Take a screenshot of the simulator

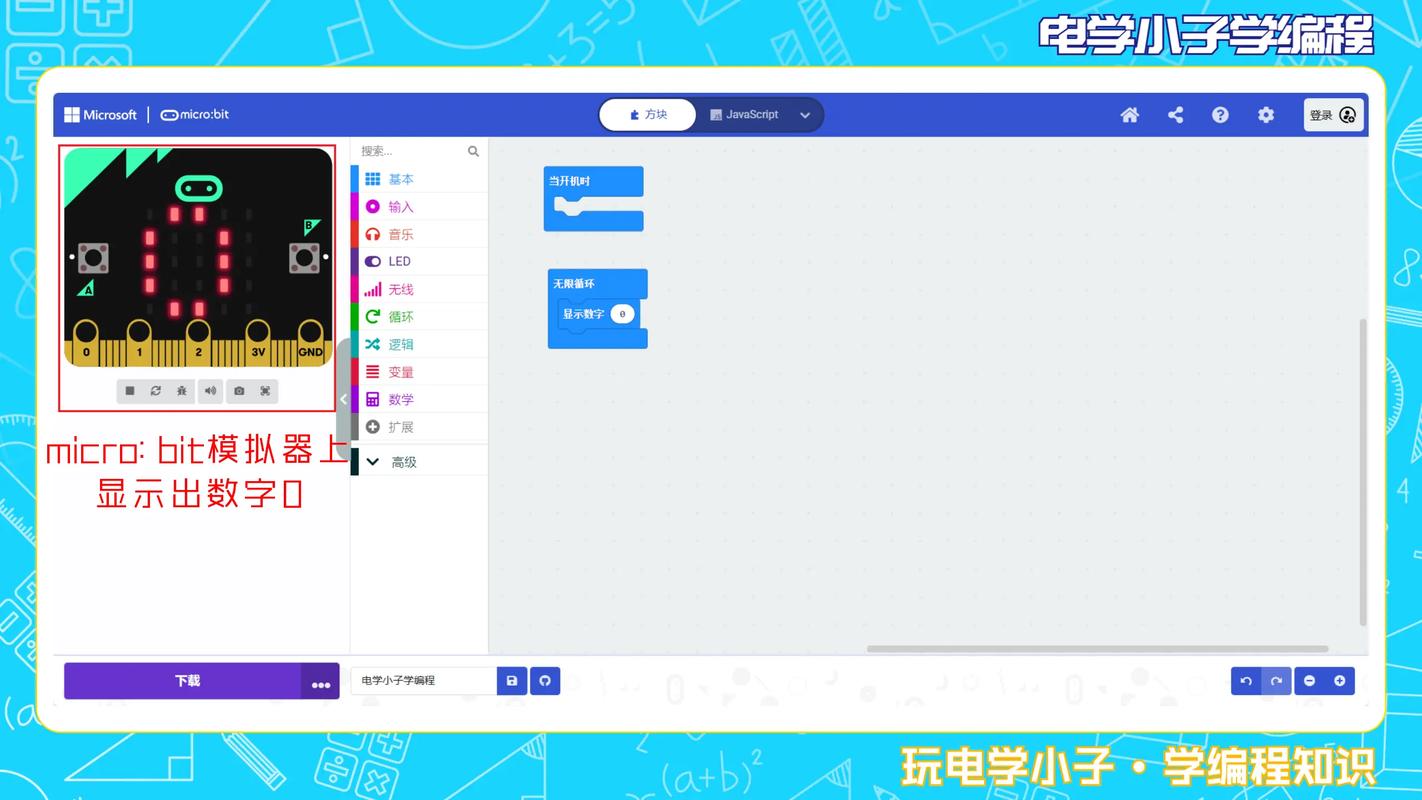(236, 390)
